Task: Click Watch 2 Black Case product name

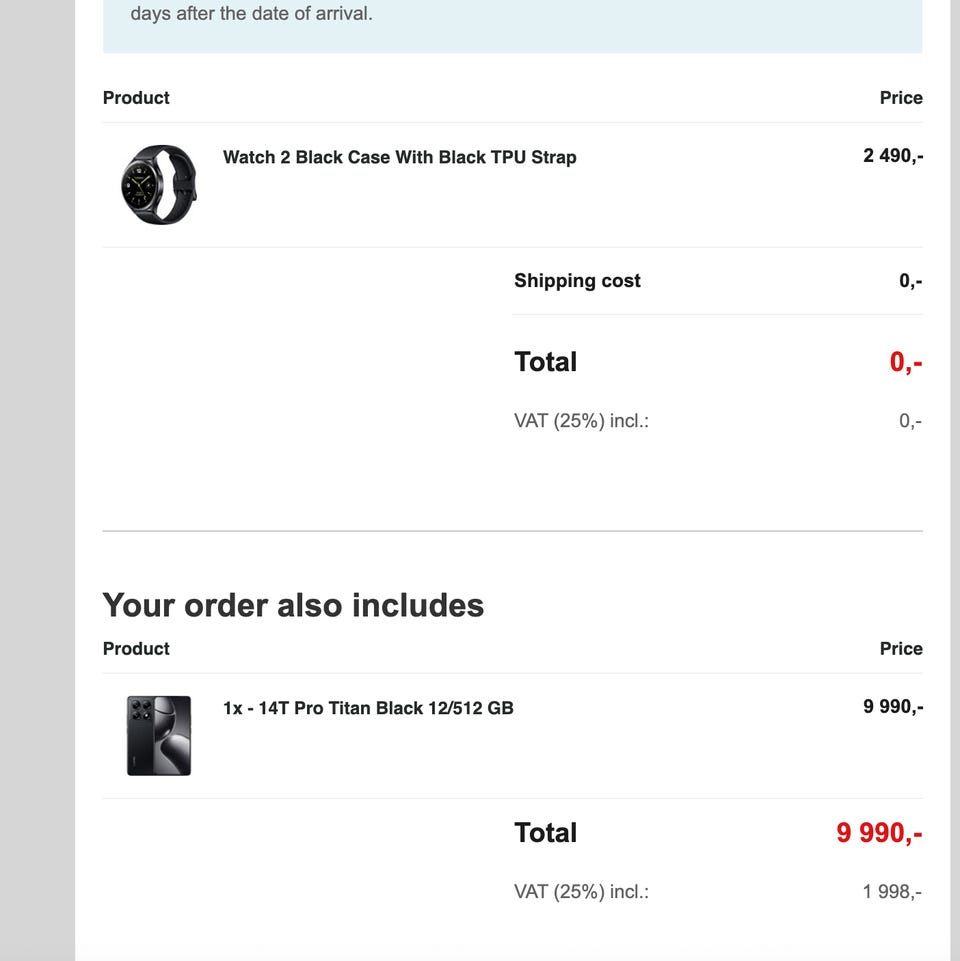Action: tap(399, 157)
